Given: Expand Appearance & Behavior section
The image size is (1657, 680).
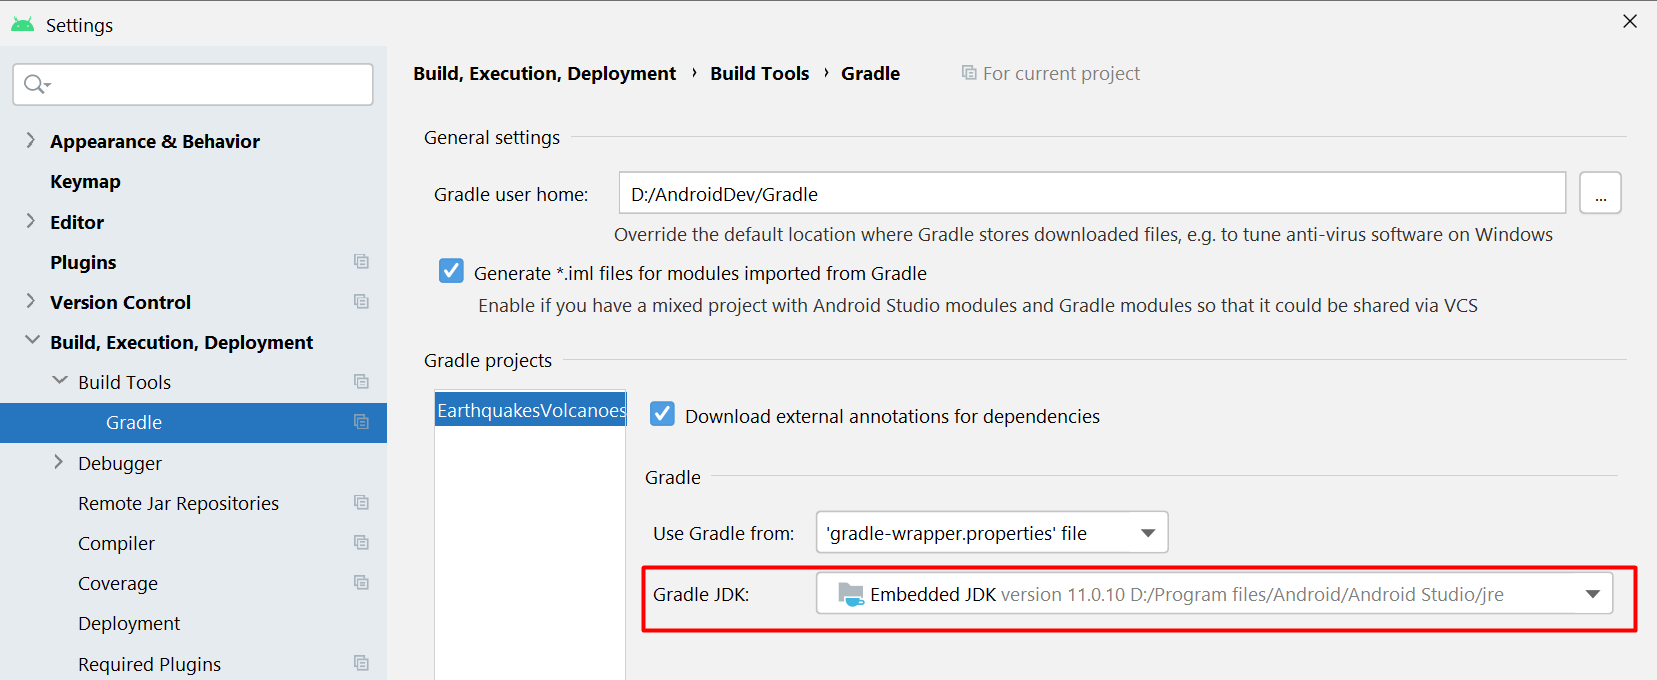Looking at the screenshot, I should (30, 141).
